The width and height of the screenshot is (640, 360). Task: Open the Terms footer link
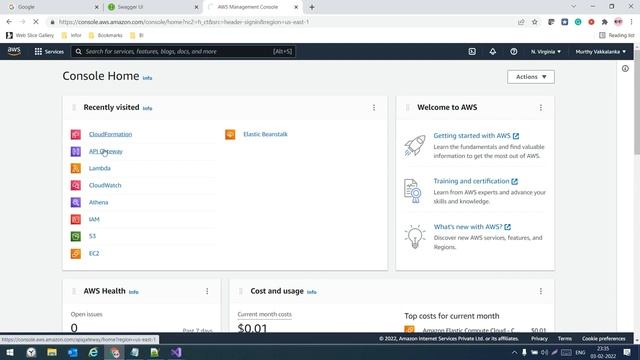tap(564, 339)
